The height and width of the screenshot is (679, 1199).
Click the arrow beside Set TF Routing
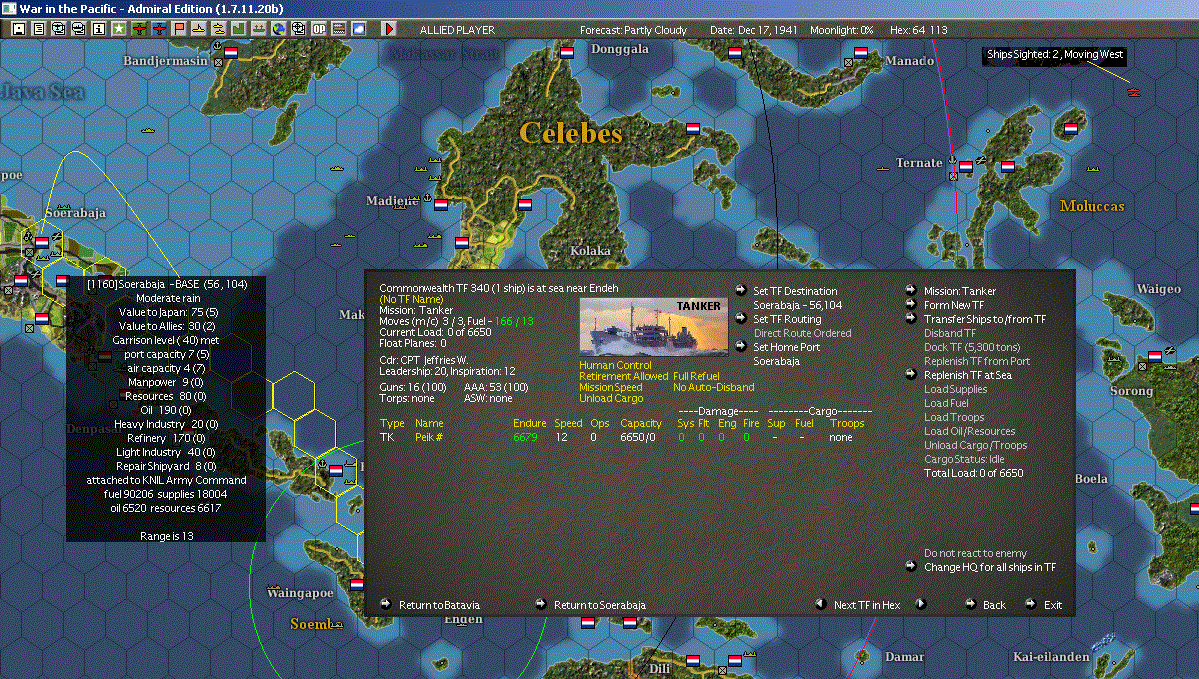click(741, 318)
